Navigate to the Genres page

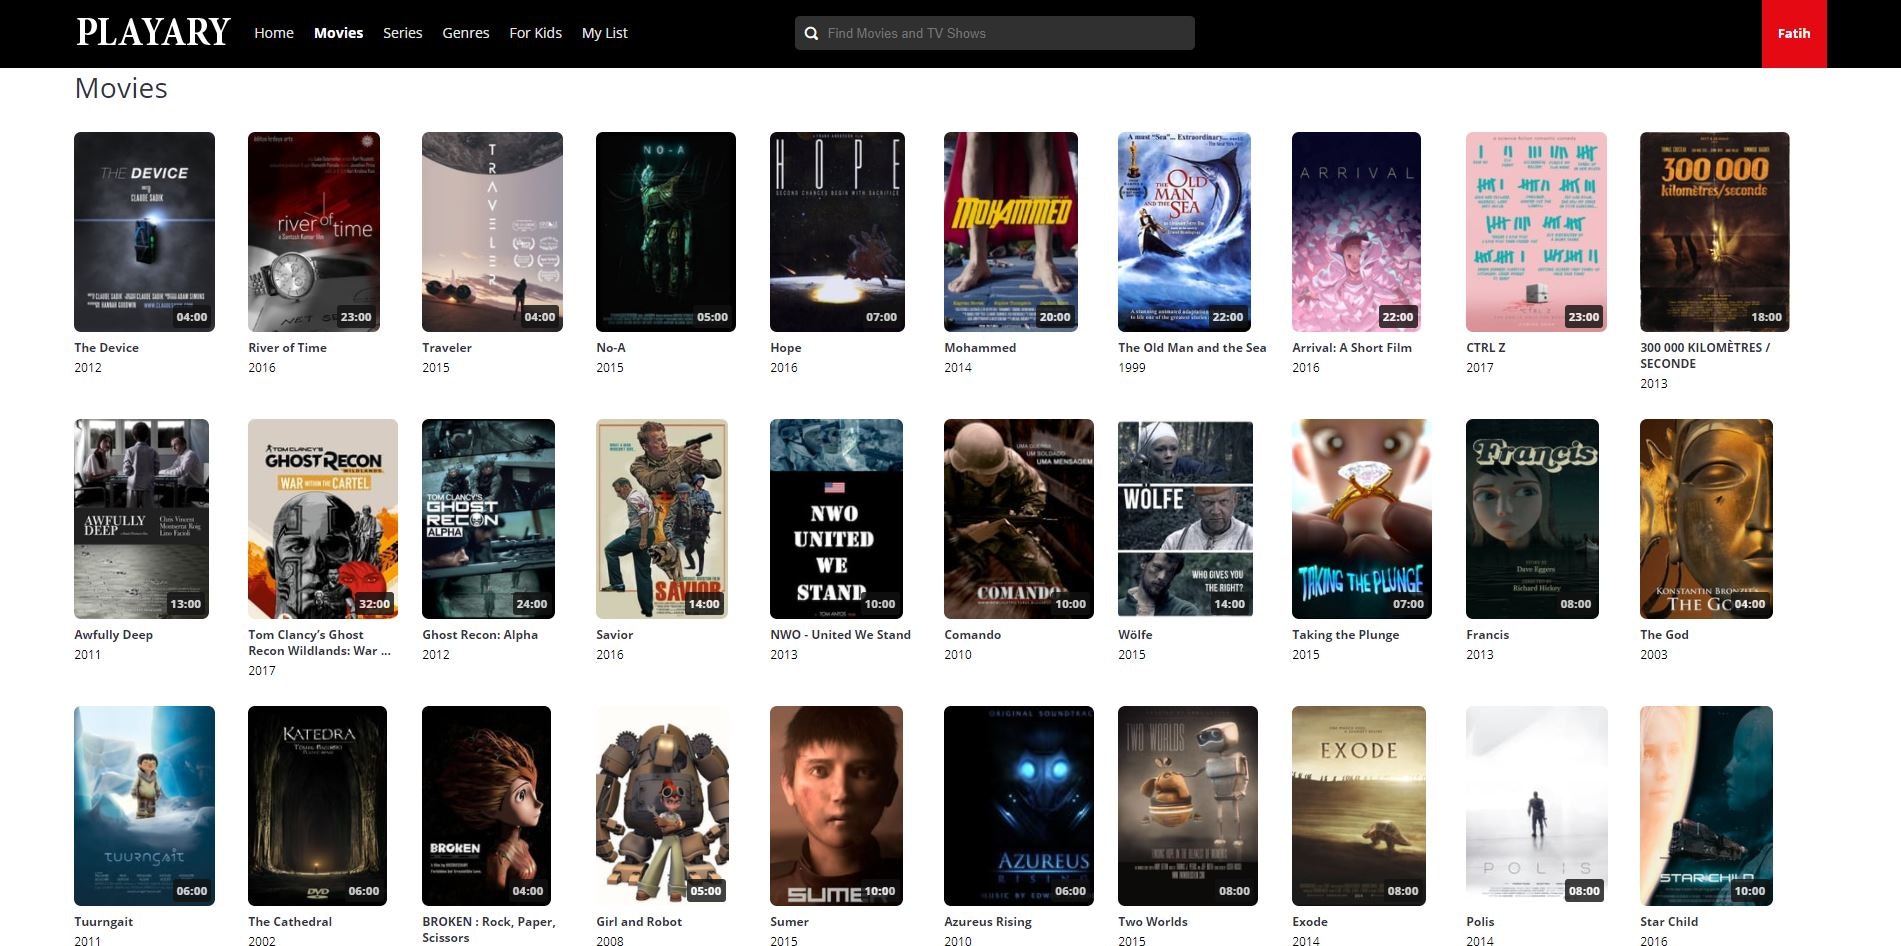coord(466,33)
